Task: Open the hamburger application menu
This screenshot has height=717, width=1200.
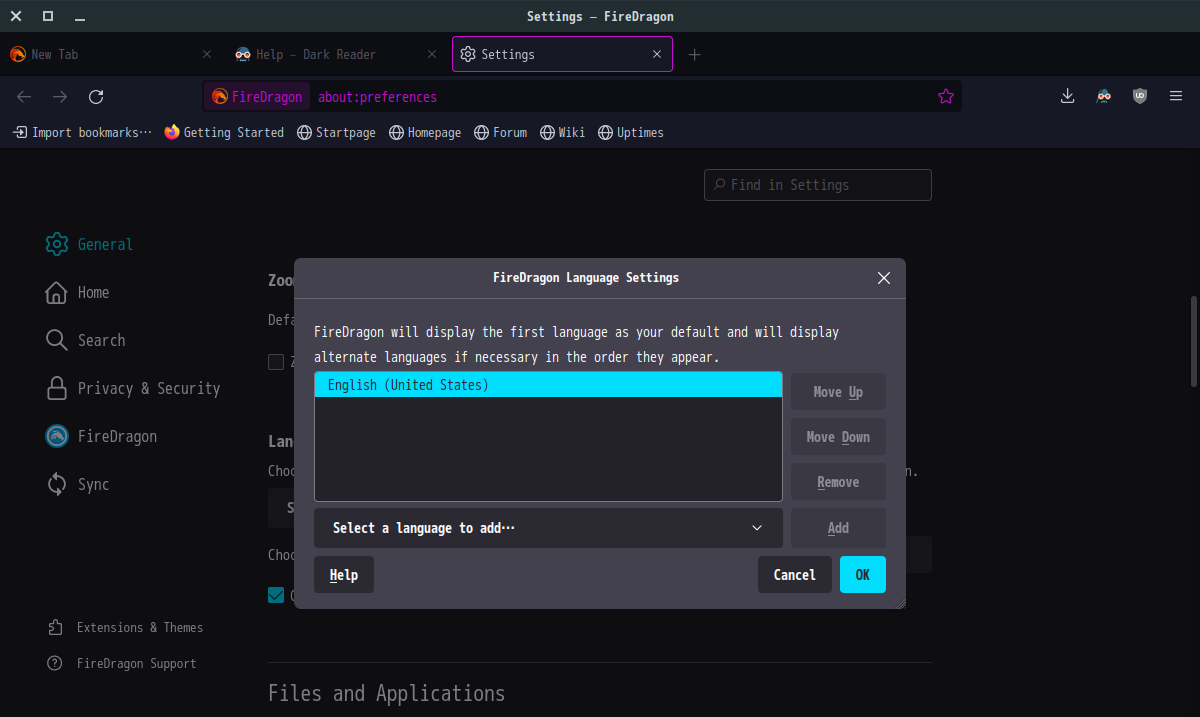Action: coord(1176,96)
